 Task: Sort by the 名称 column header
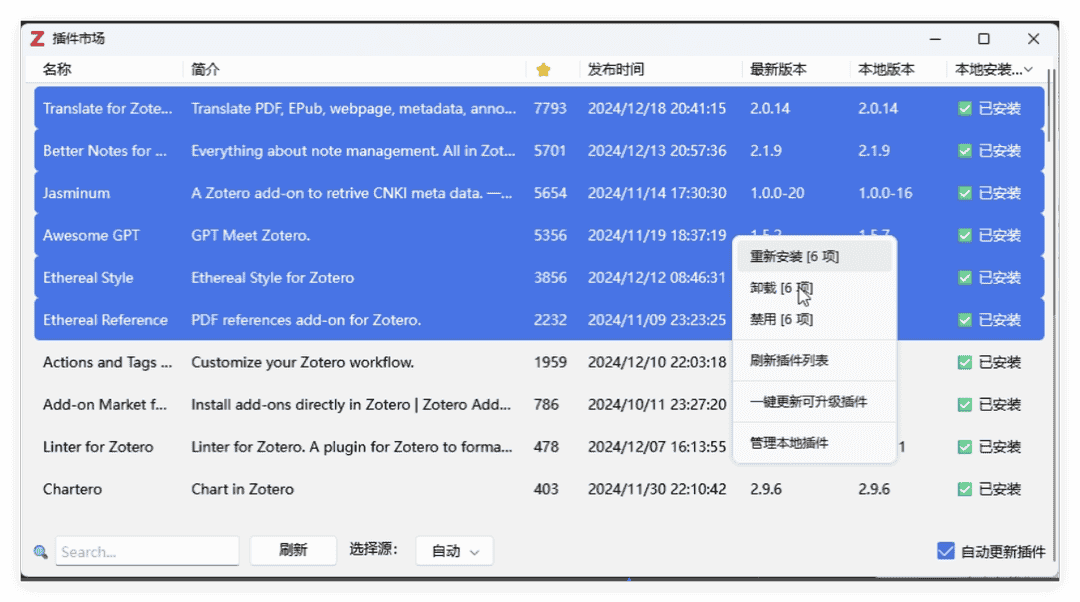(57, 70)
